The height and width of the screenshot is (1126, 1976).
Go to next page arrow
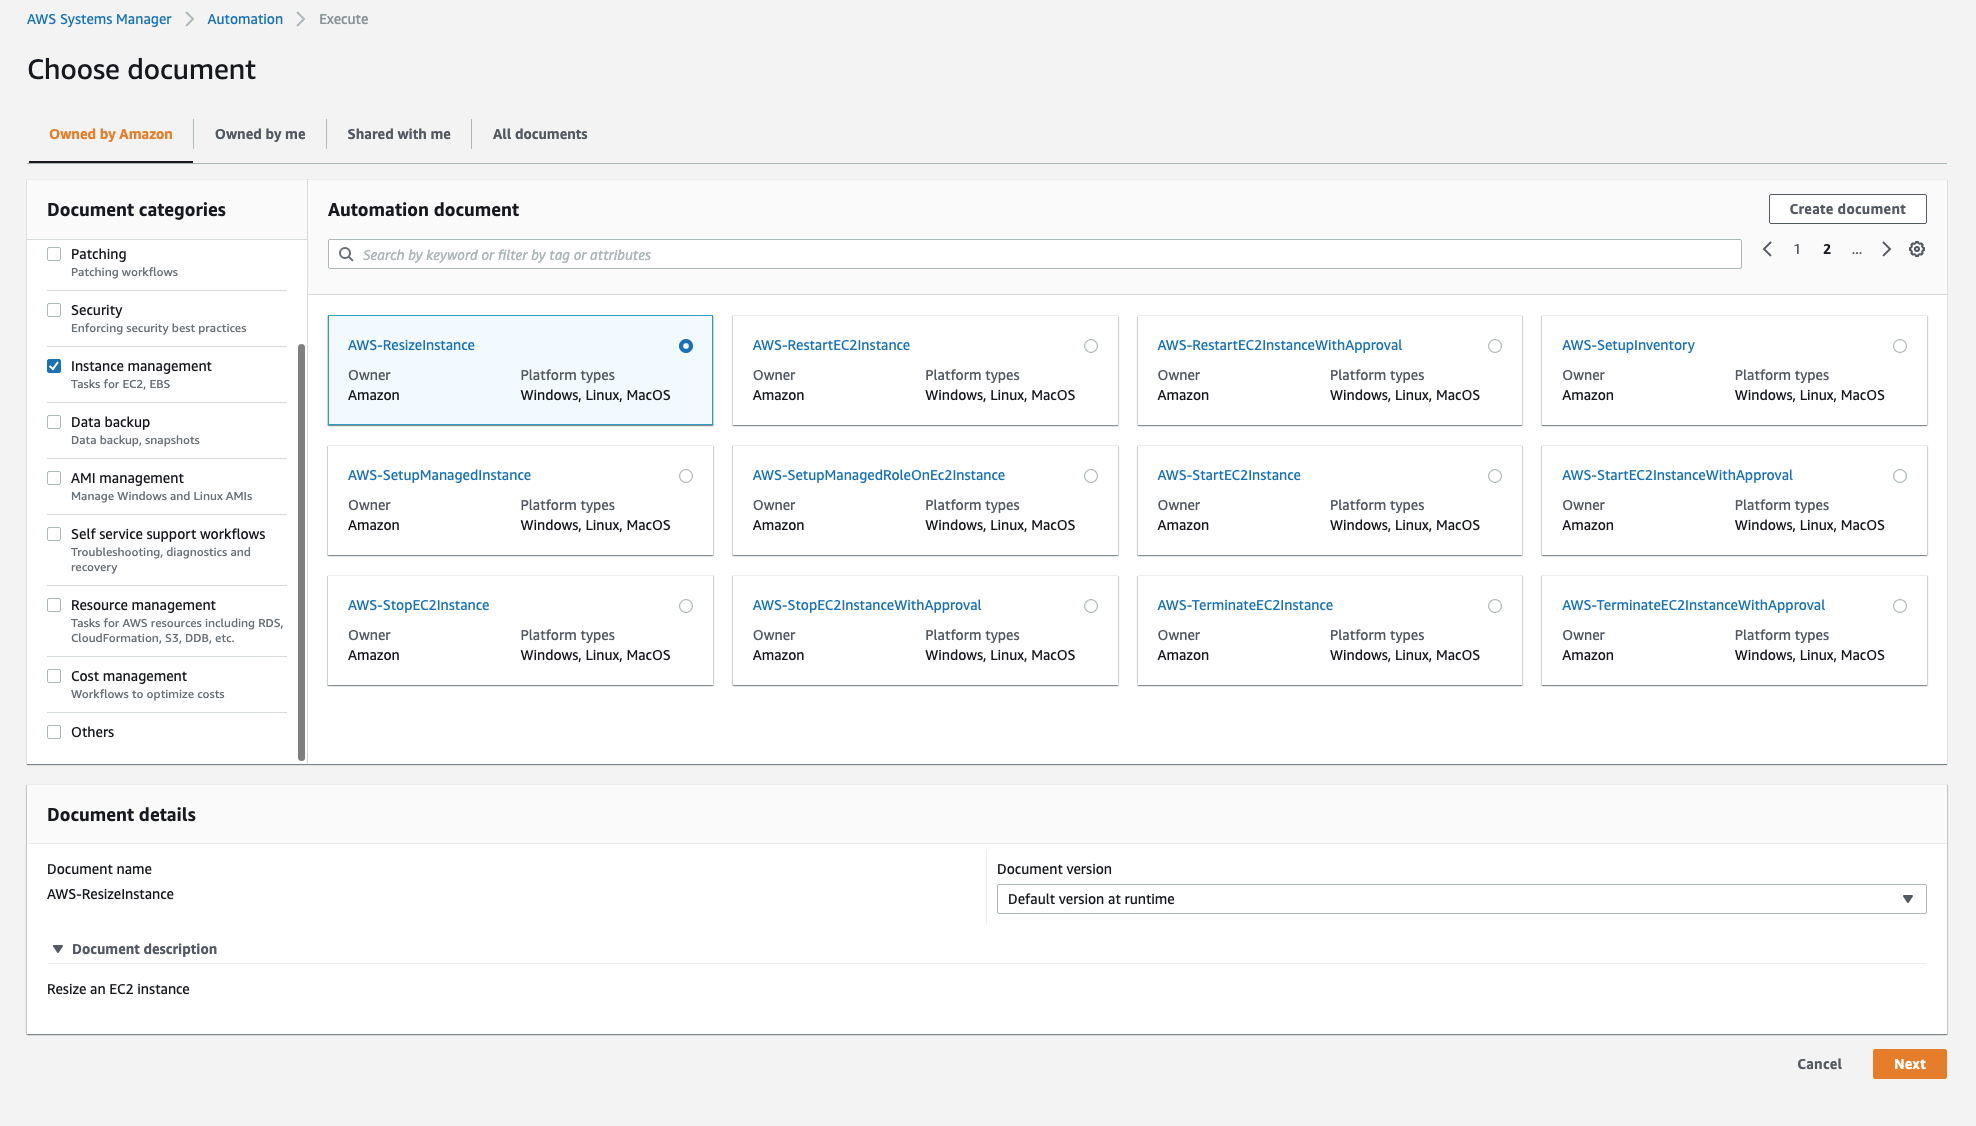coord(1886,250)
